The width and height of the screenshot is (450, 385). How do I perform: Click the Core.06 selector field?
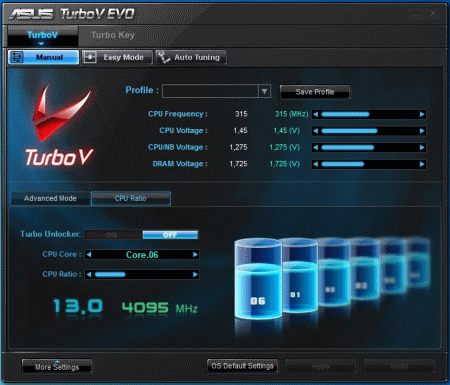pos(142,255)
